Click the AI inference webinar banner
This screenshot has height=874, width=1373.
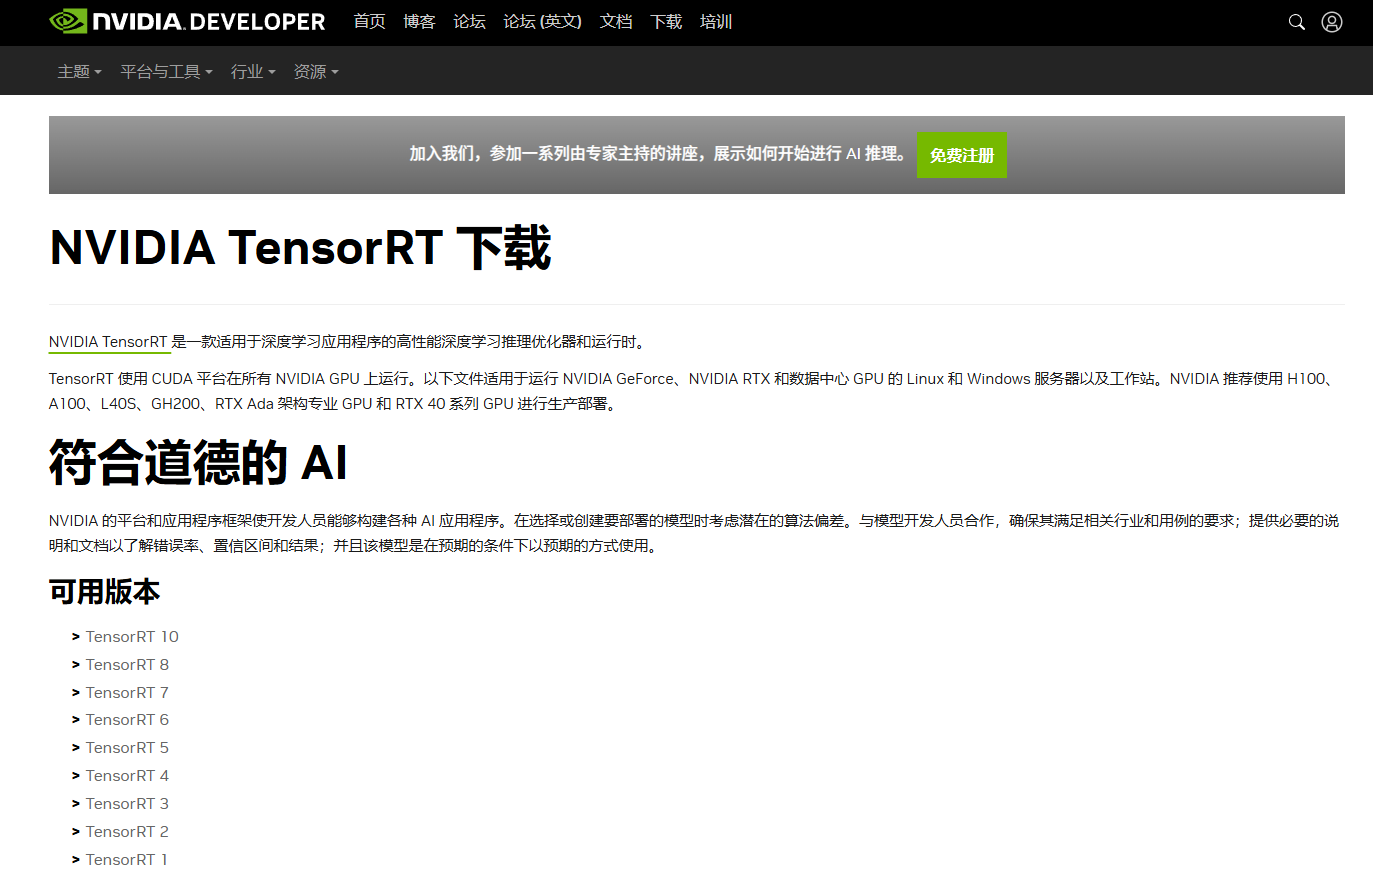click(x=657, y=154)
